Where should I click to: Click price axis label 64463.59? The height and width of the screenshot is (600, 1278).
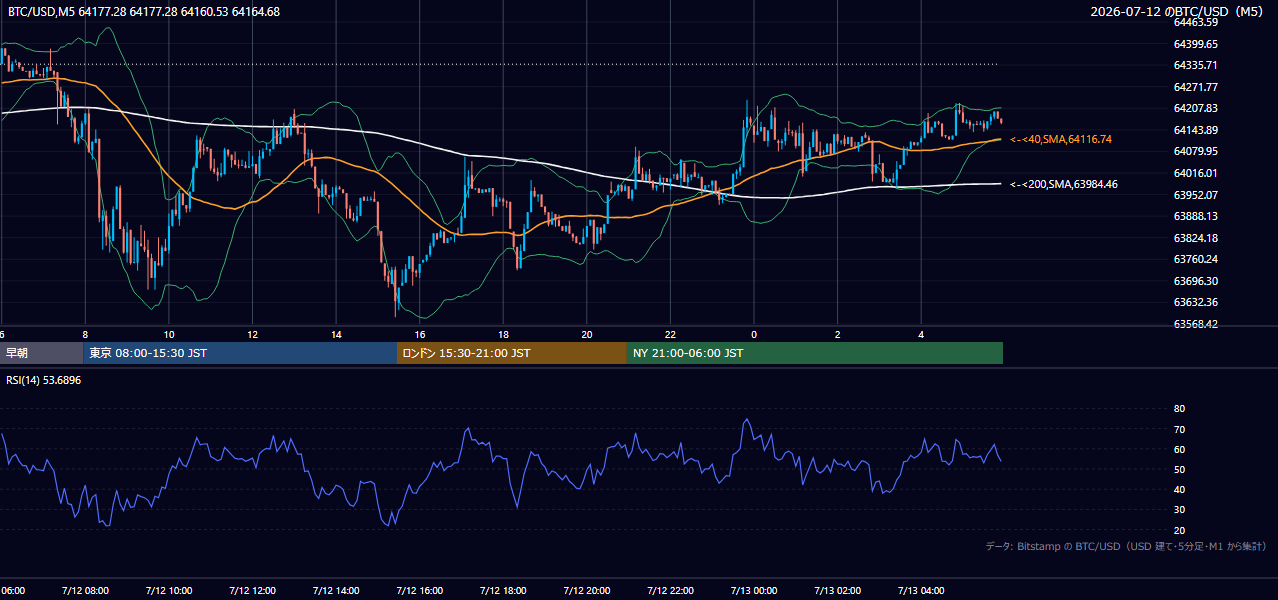pyautogui.click(x=1195, y=22)
